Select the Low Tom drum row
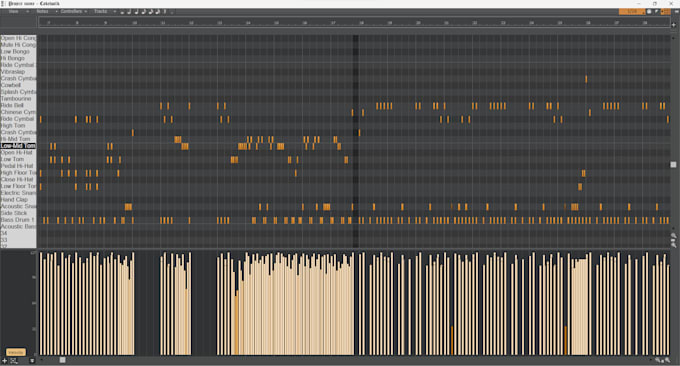 pyautogui.click(x=18, y=159)
